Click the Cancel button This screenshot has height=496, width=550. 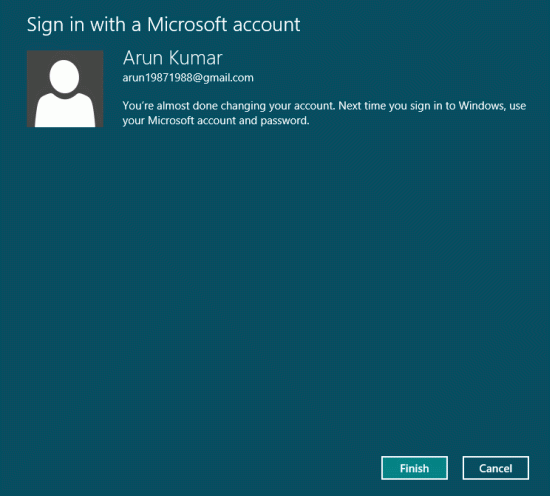coord(496,468)
